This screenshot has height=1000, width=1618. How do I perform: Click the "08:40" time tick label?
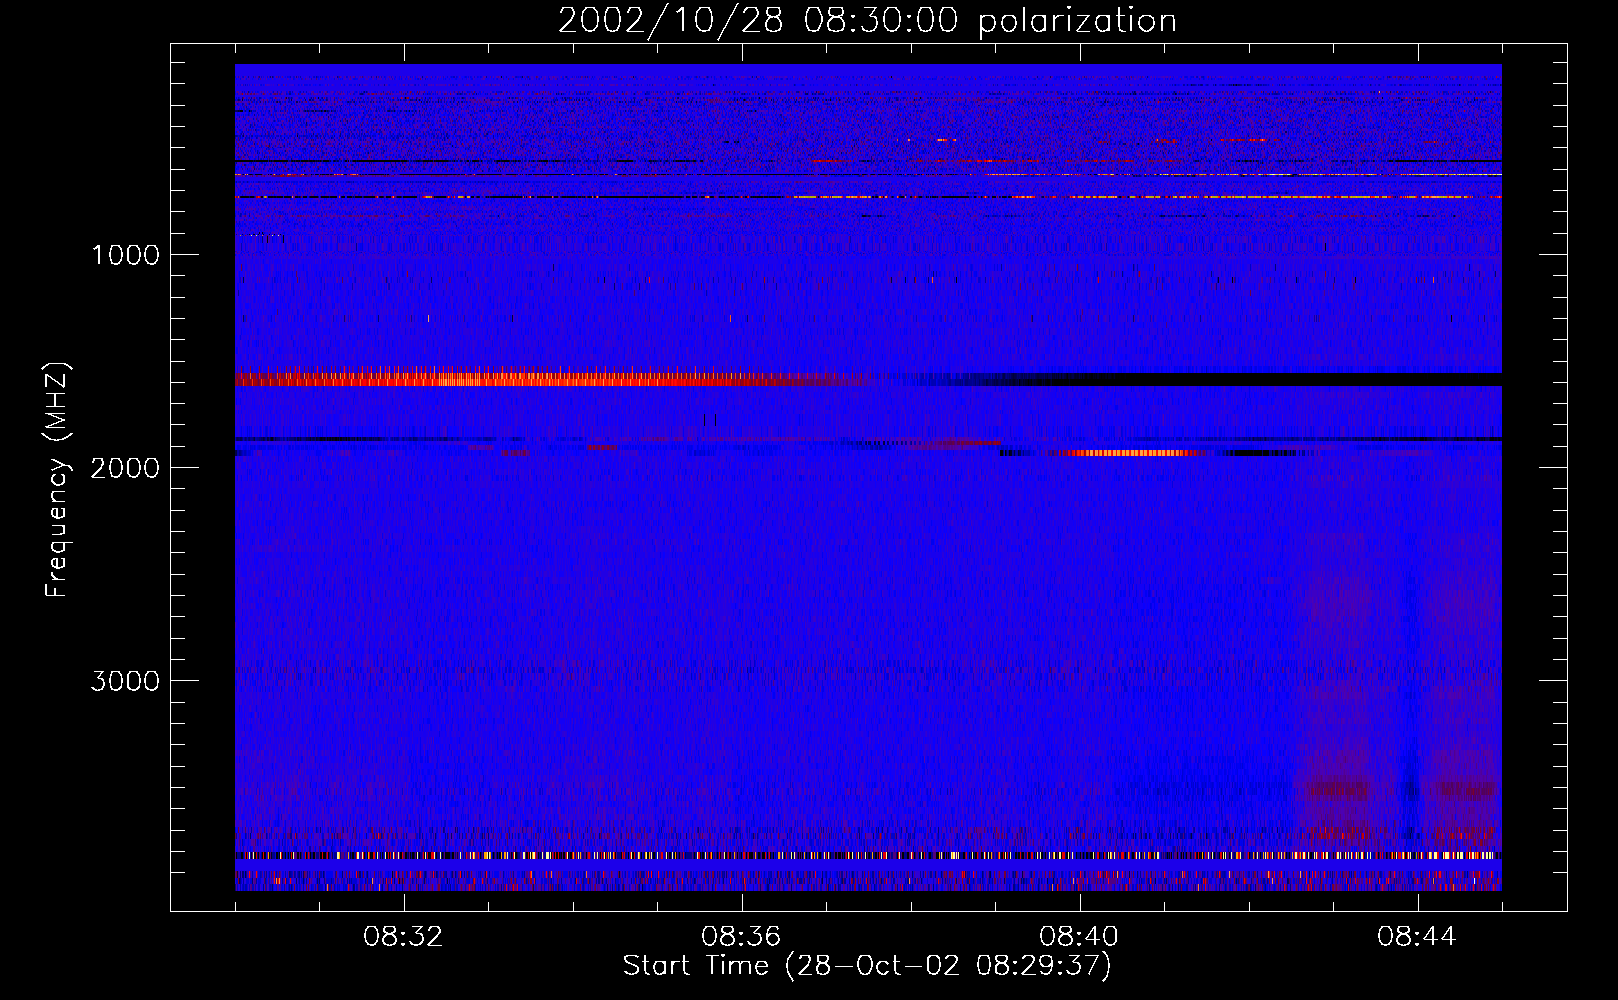click(x=1079, y=937)
